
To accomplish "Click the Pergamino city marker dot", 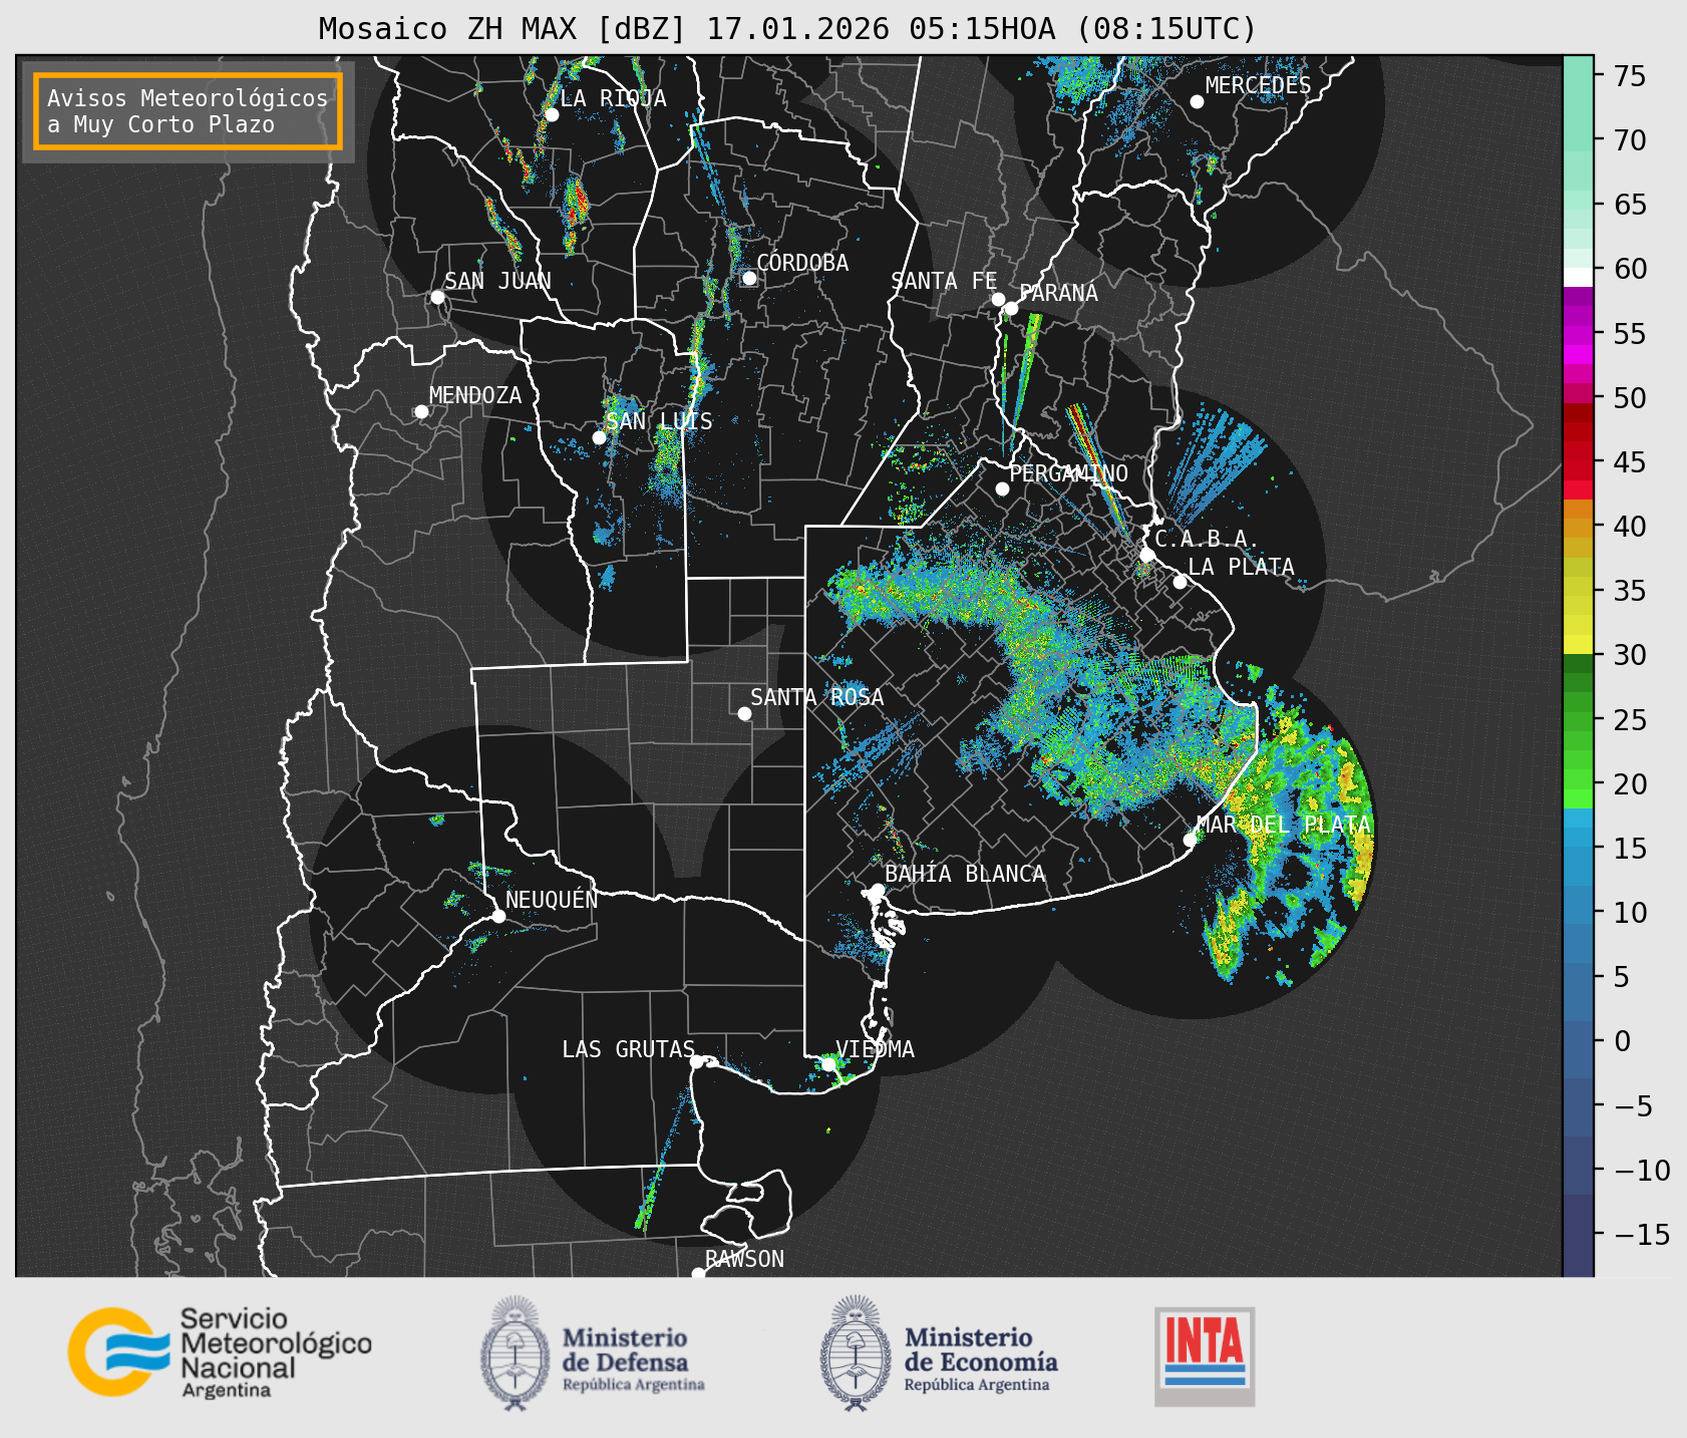I will point(1002,489).
